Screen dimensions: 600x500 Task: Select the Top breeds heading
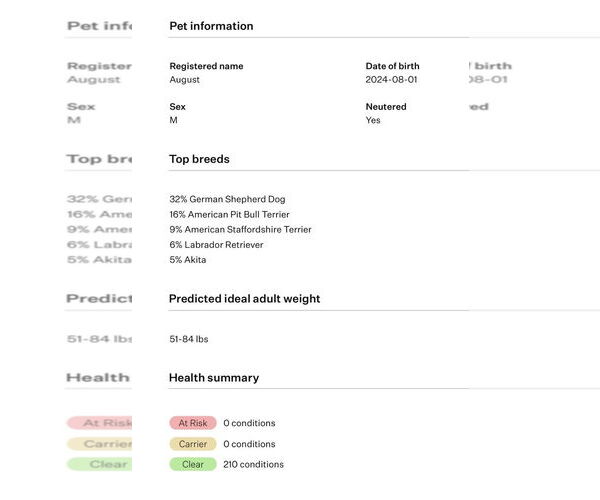coord(199,159)
